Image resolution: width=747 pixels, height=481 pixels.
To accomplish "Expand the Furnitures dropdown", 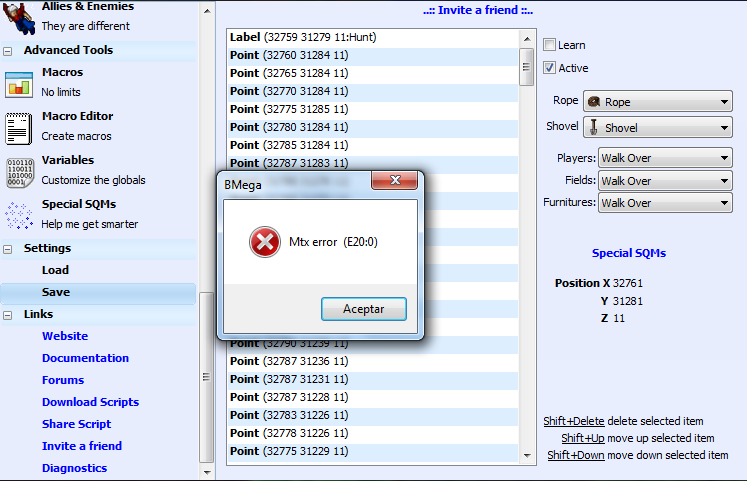I will coord(665,203).
